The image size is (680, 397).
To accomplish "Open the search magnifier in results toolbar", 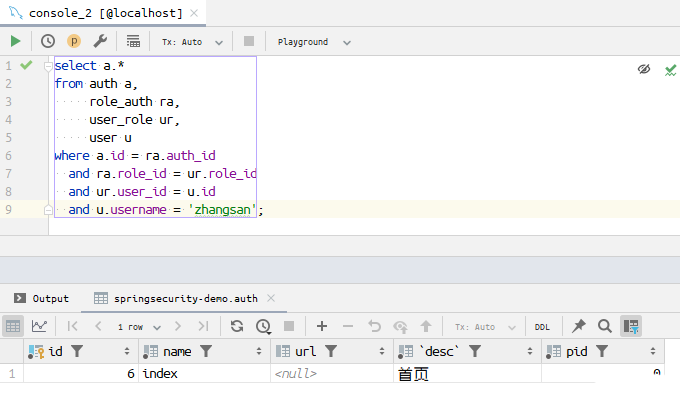I will point(605,326).
